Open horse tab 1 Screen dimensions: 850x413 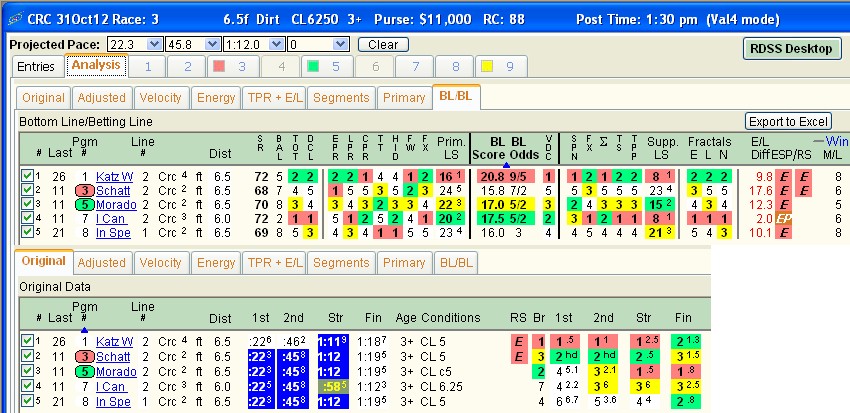pyautogui.click(x=147, y=67)
